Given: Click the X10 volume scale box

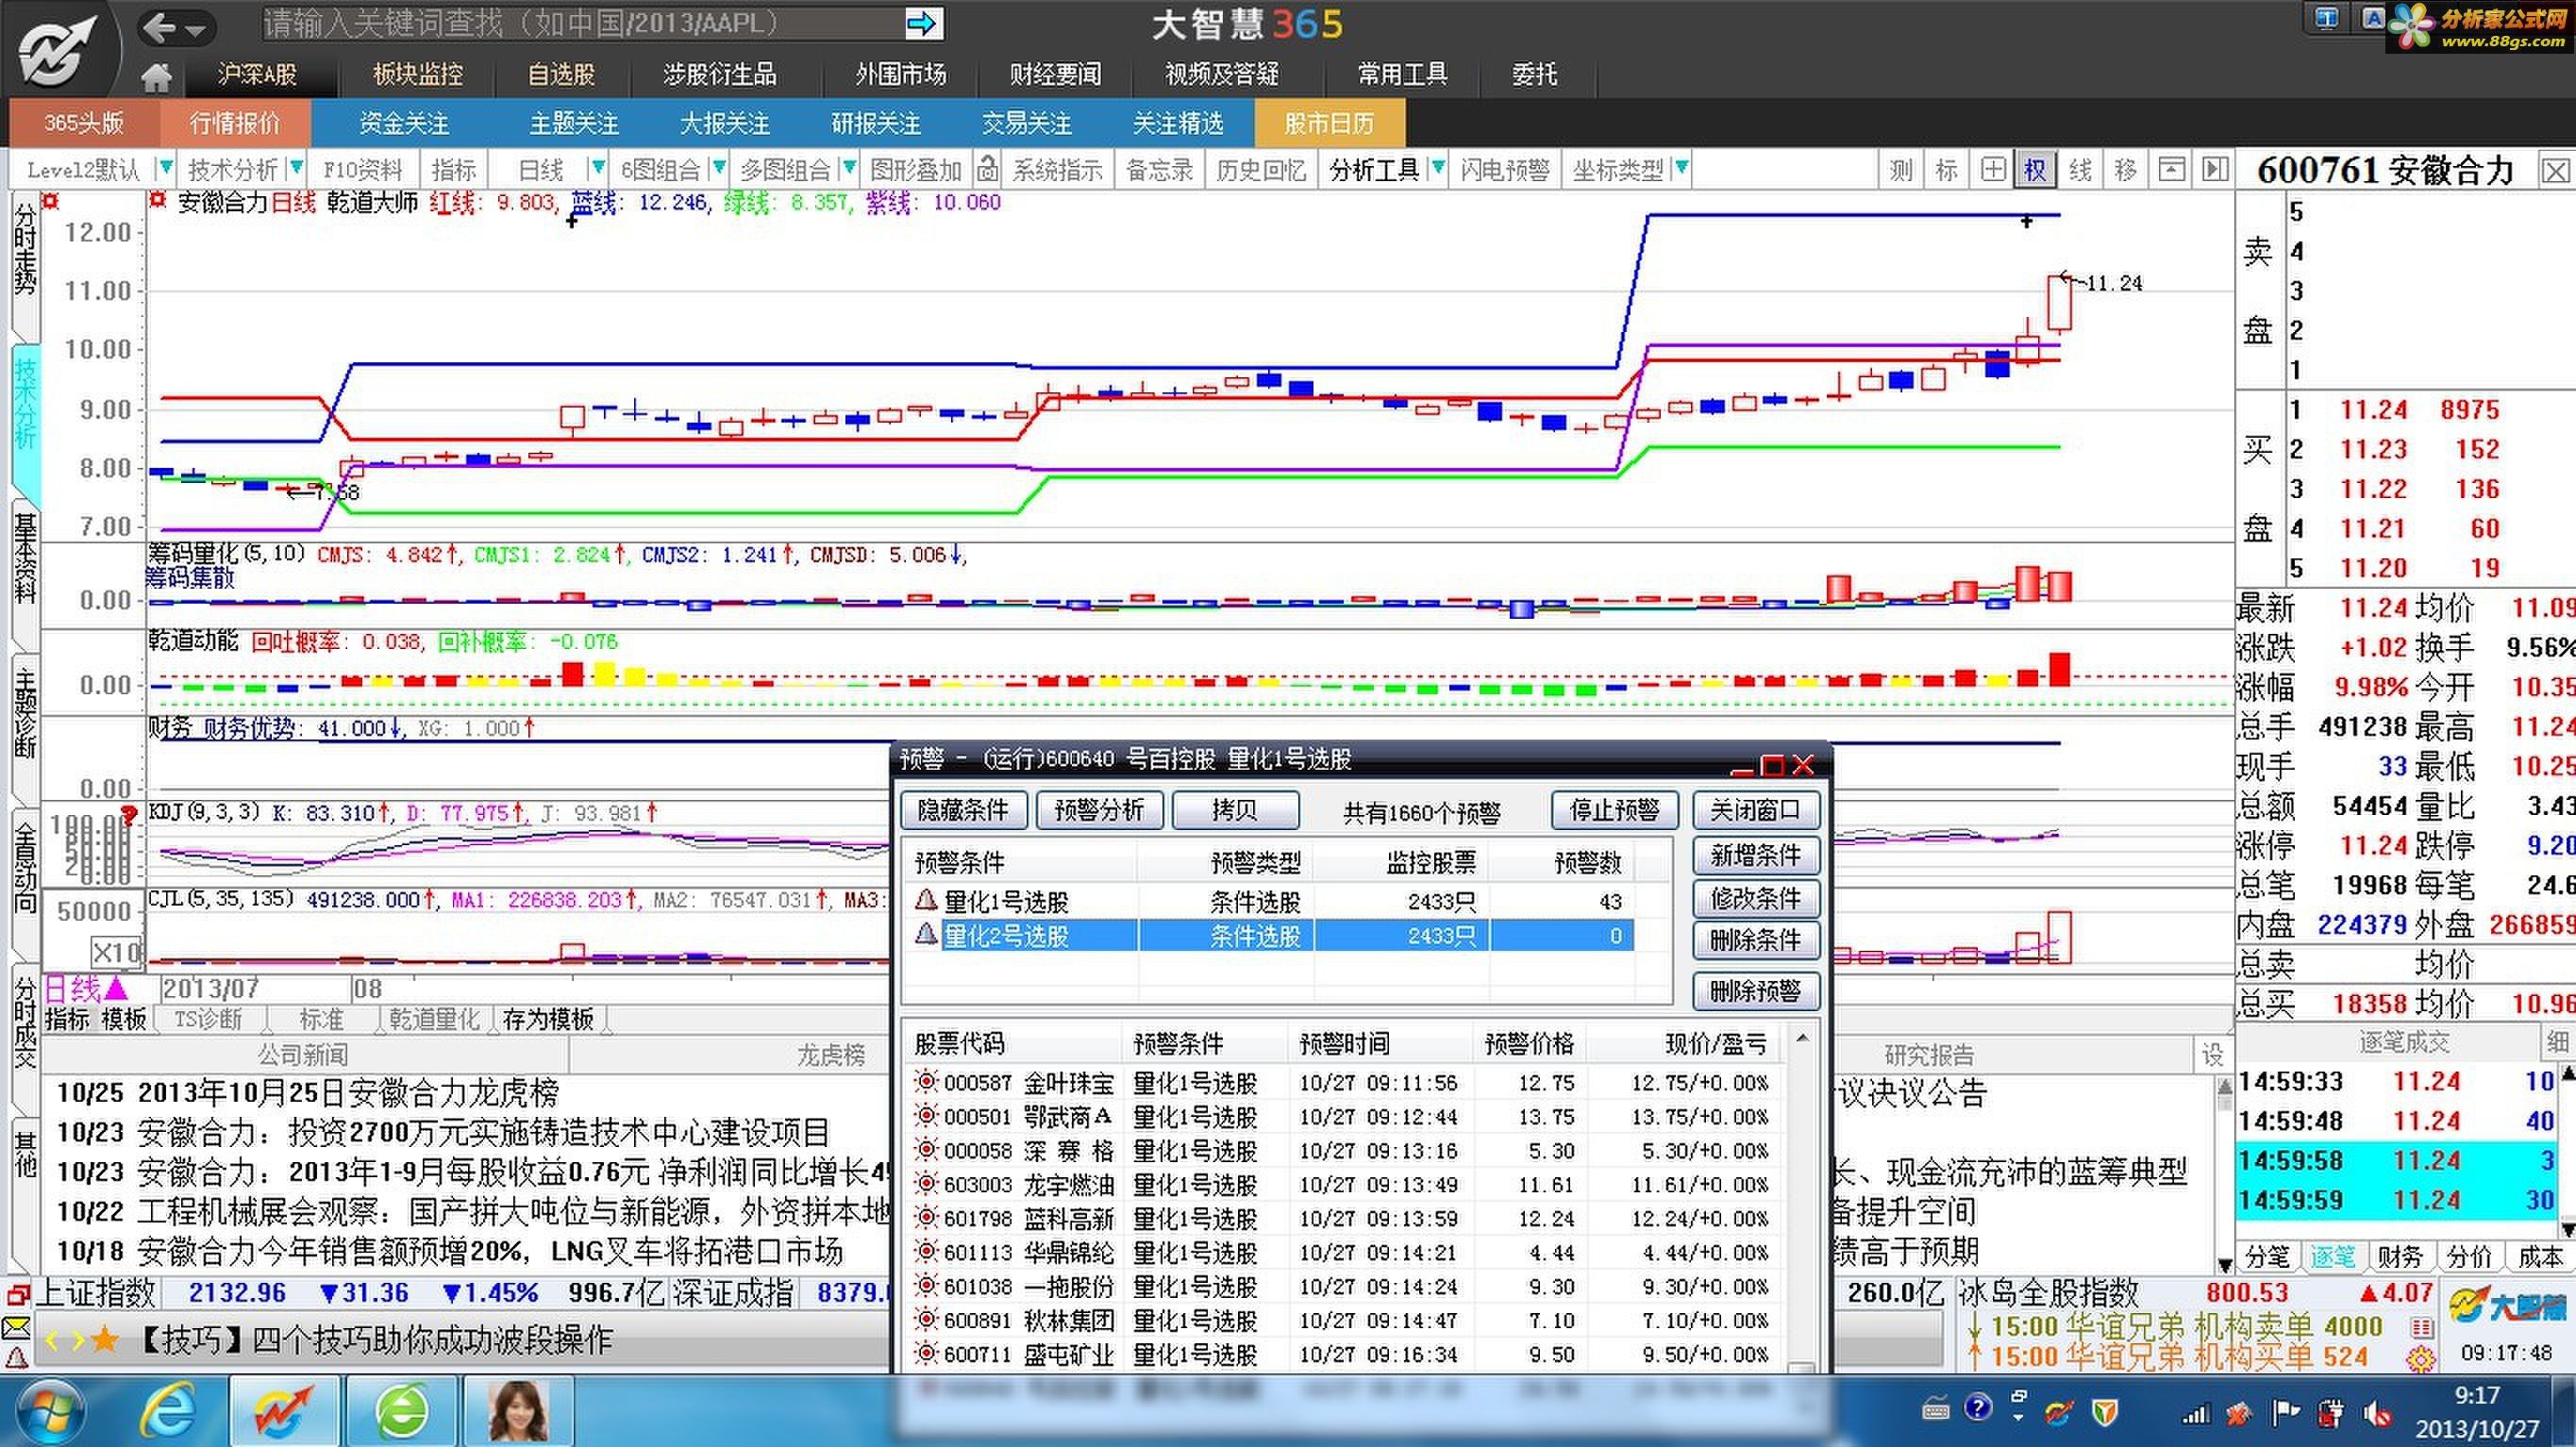Looking at the screenshot, I should (x=116, y=951).
